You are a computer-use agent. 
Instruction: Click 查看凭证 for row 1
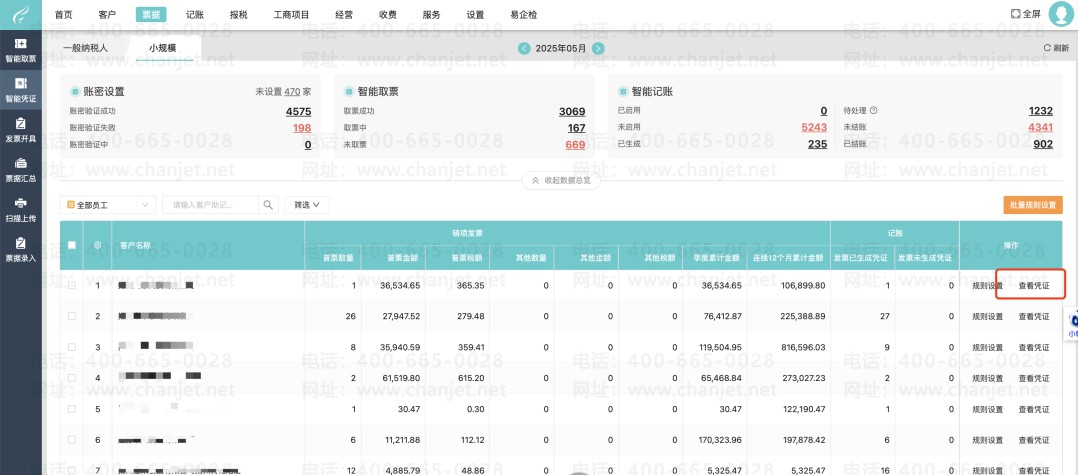tap(1034, 285)
